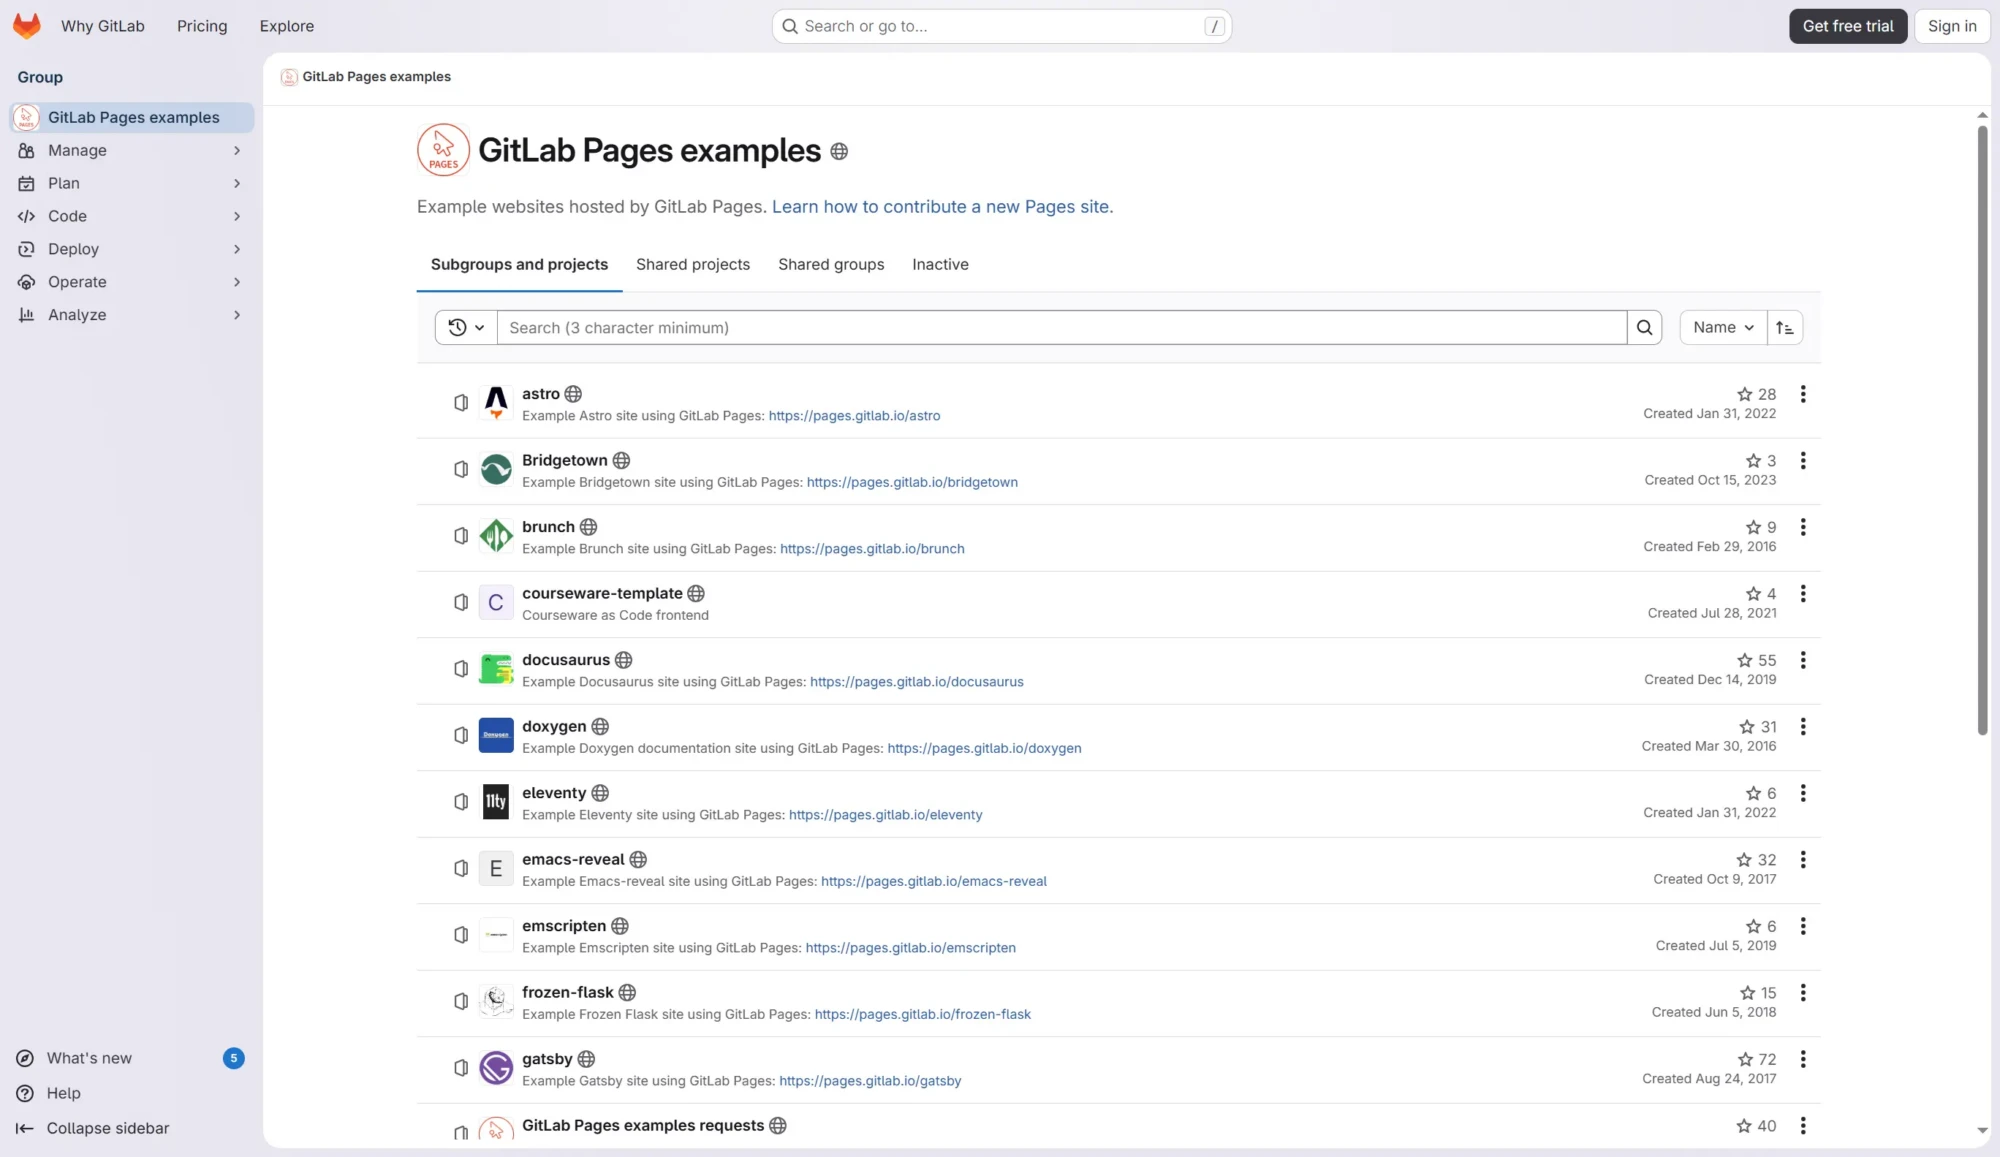Viewport: 2000px width, 1157px height.
Task: Expand the Deploy sidebar section
Action: click(130, 249)
